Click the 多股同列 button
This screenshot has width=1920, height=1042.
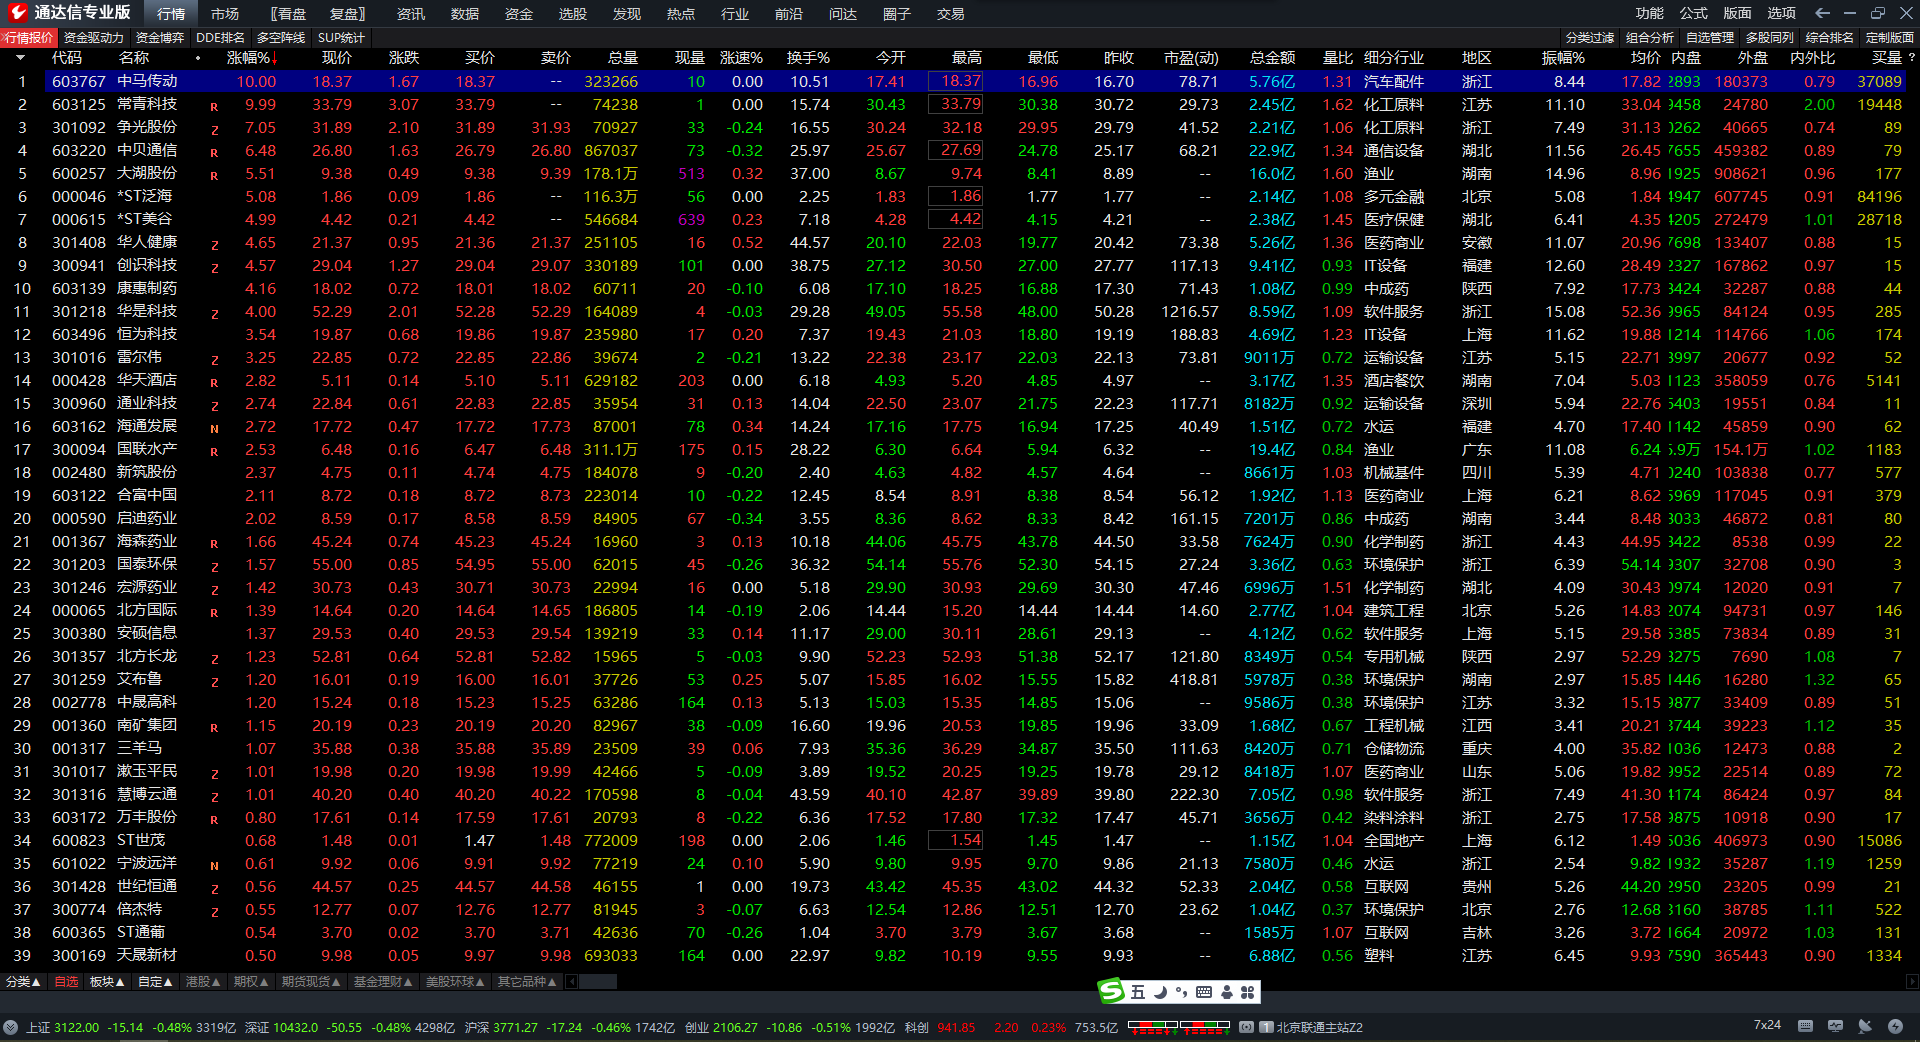click(x=1770, y=38)
